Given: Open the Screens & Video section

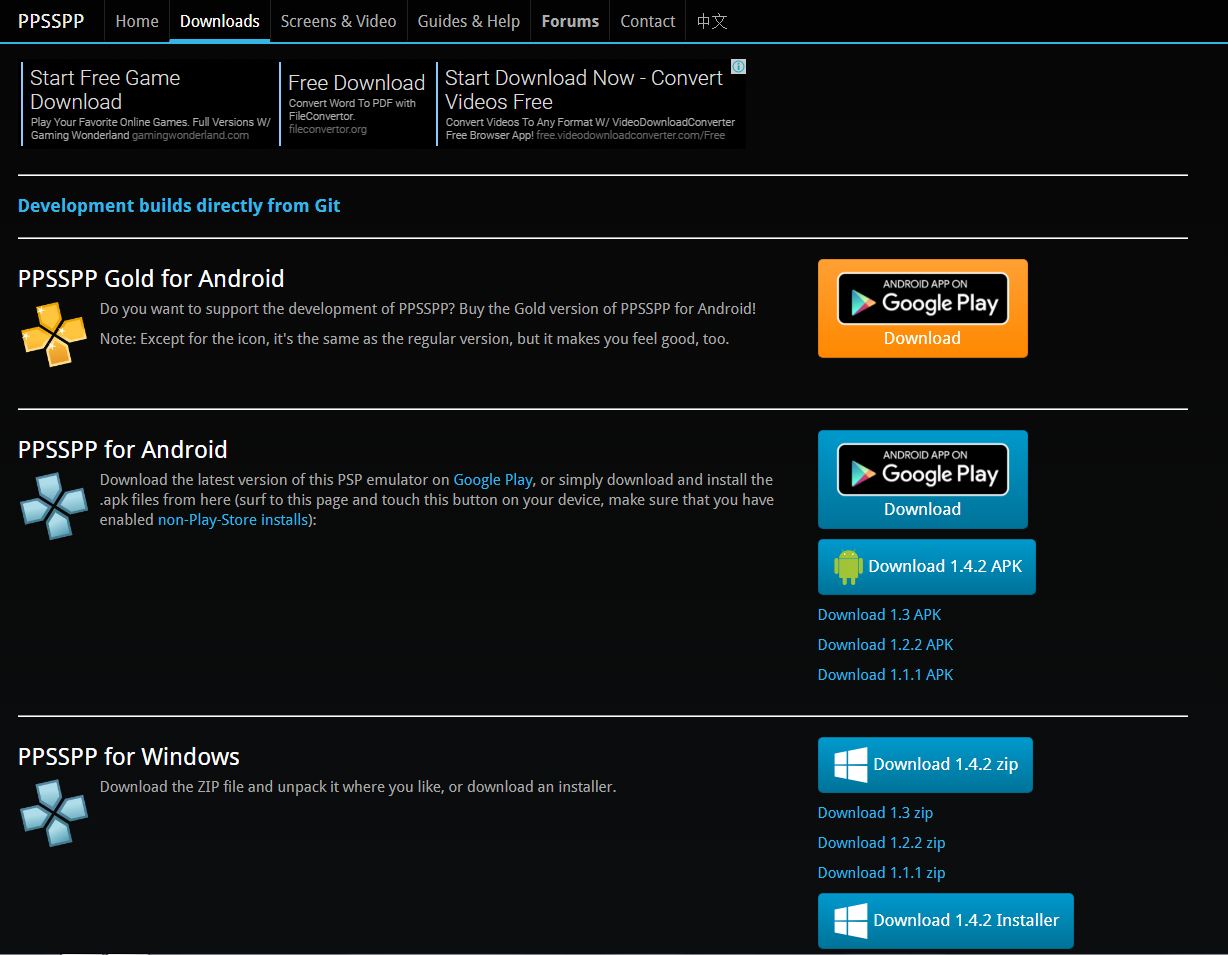Looking at the screenshot, I should [x=338, y=20].
